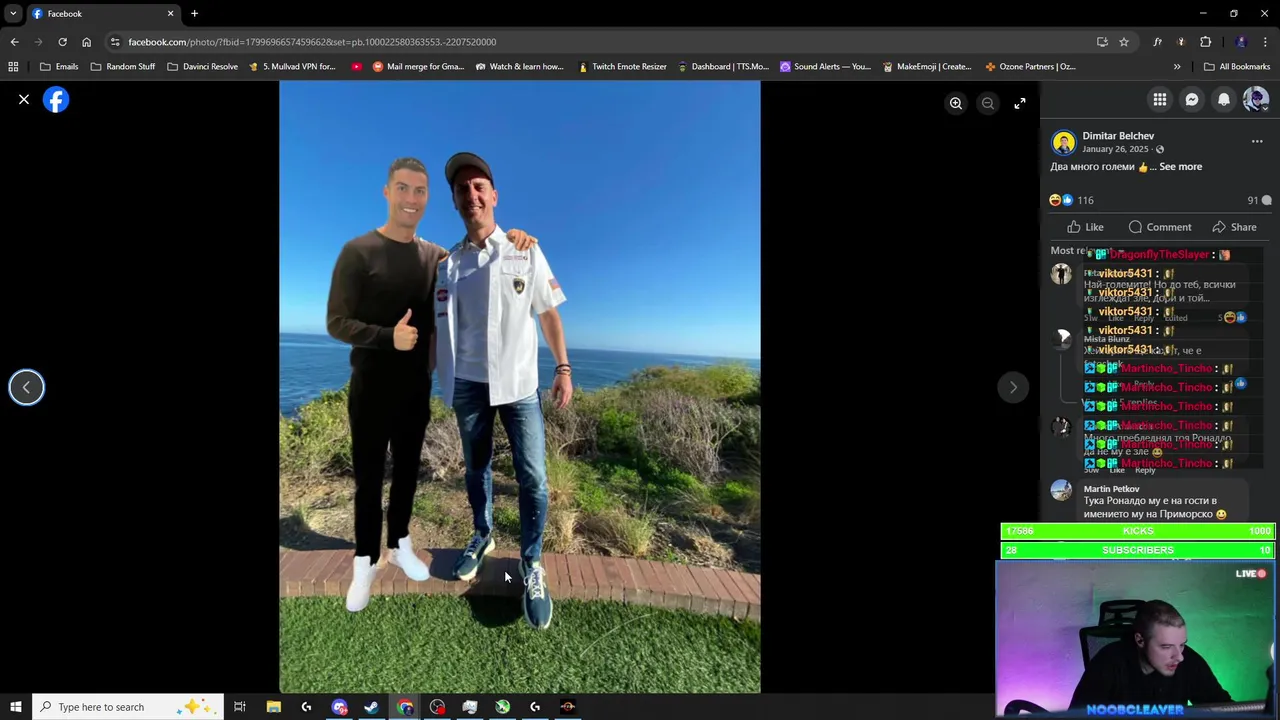The image size is (1280, 720).
Task: Open the Facebook notifications bell
Action: [1224, 99]
